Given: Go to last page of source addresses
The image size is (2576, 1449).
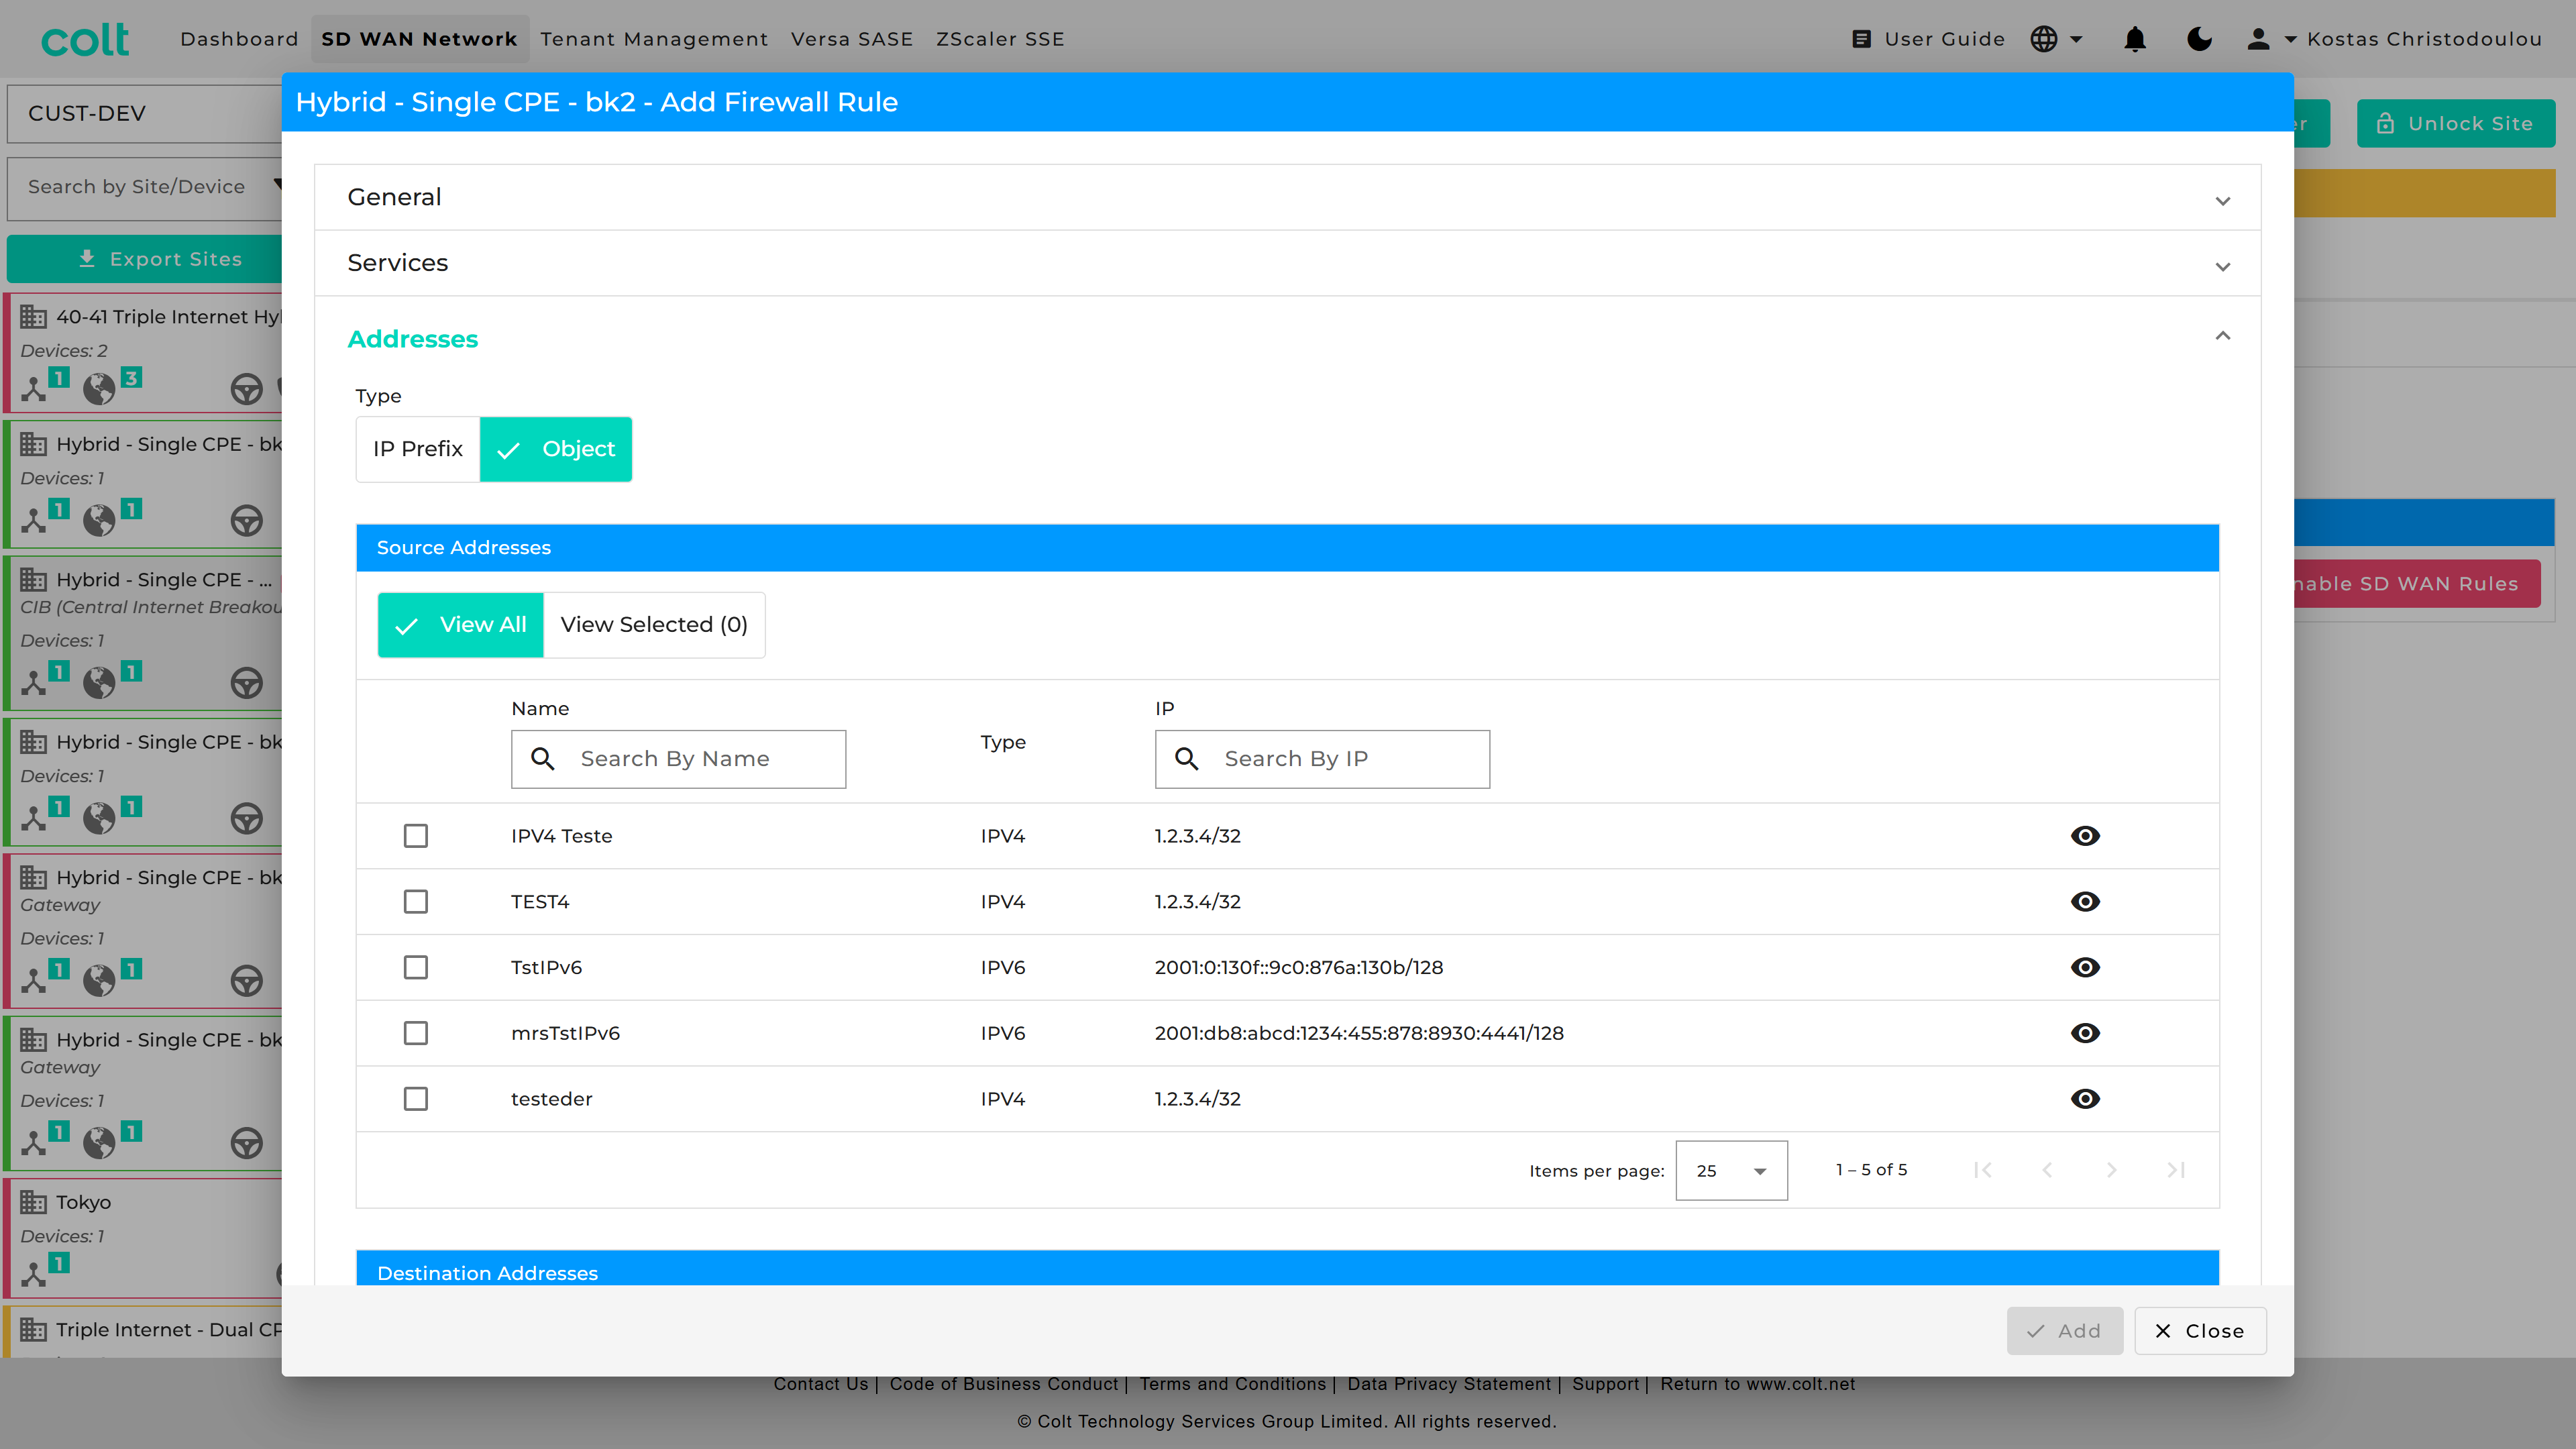Looking at the screenshot, I should (x=2175, y=1170).
